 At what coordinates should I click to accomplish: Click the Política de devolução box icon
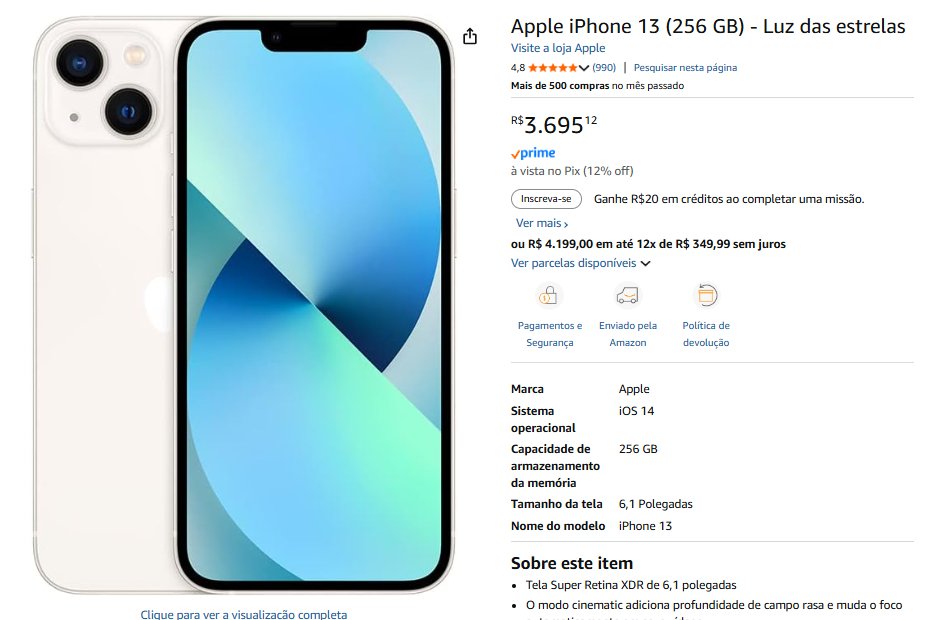706,295
